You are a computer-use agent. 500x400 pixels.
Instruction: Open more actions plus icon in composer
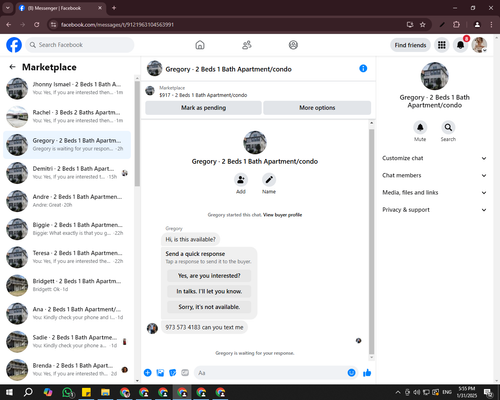tap(148, 373)
